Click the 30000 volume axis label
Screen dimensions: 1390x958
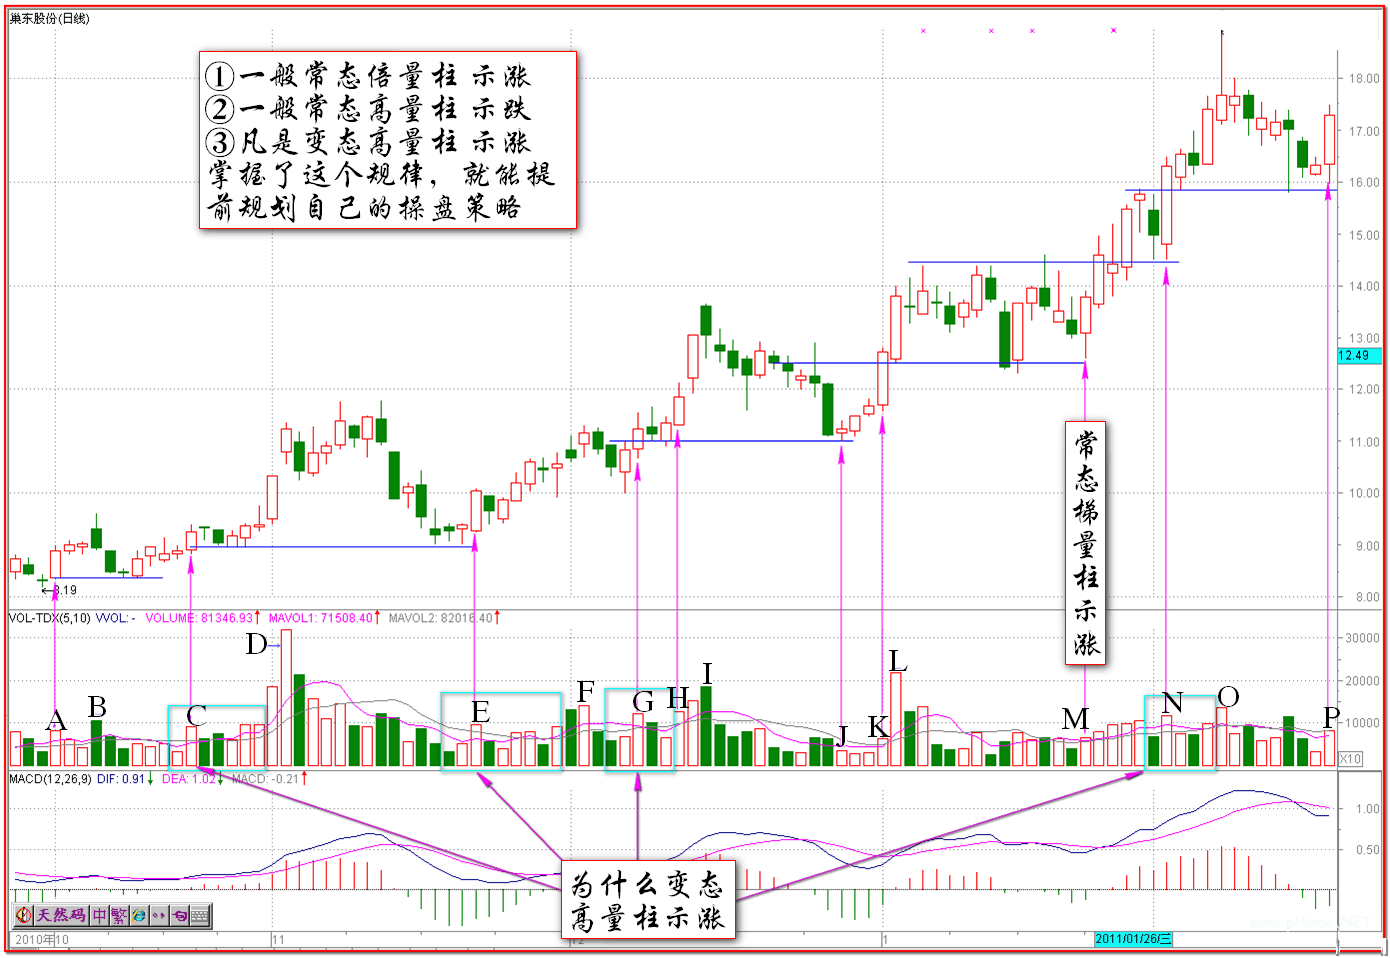tap(1362, 638)
